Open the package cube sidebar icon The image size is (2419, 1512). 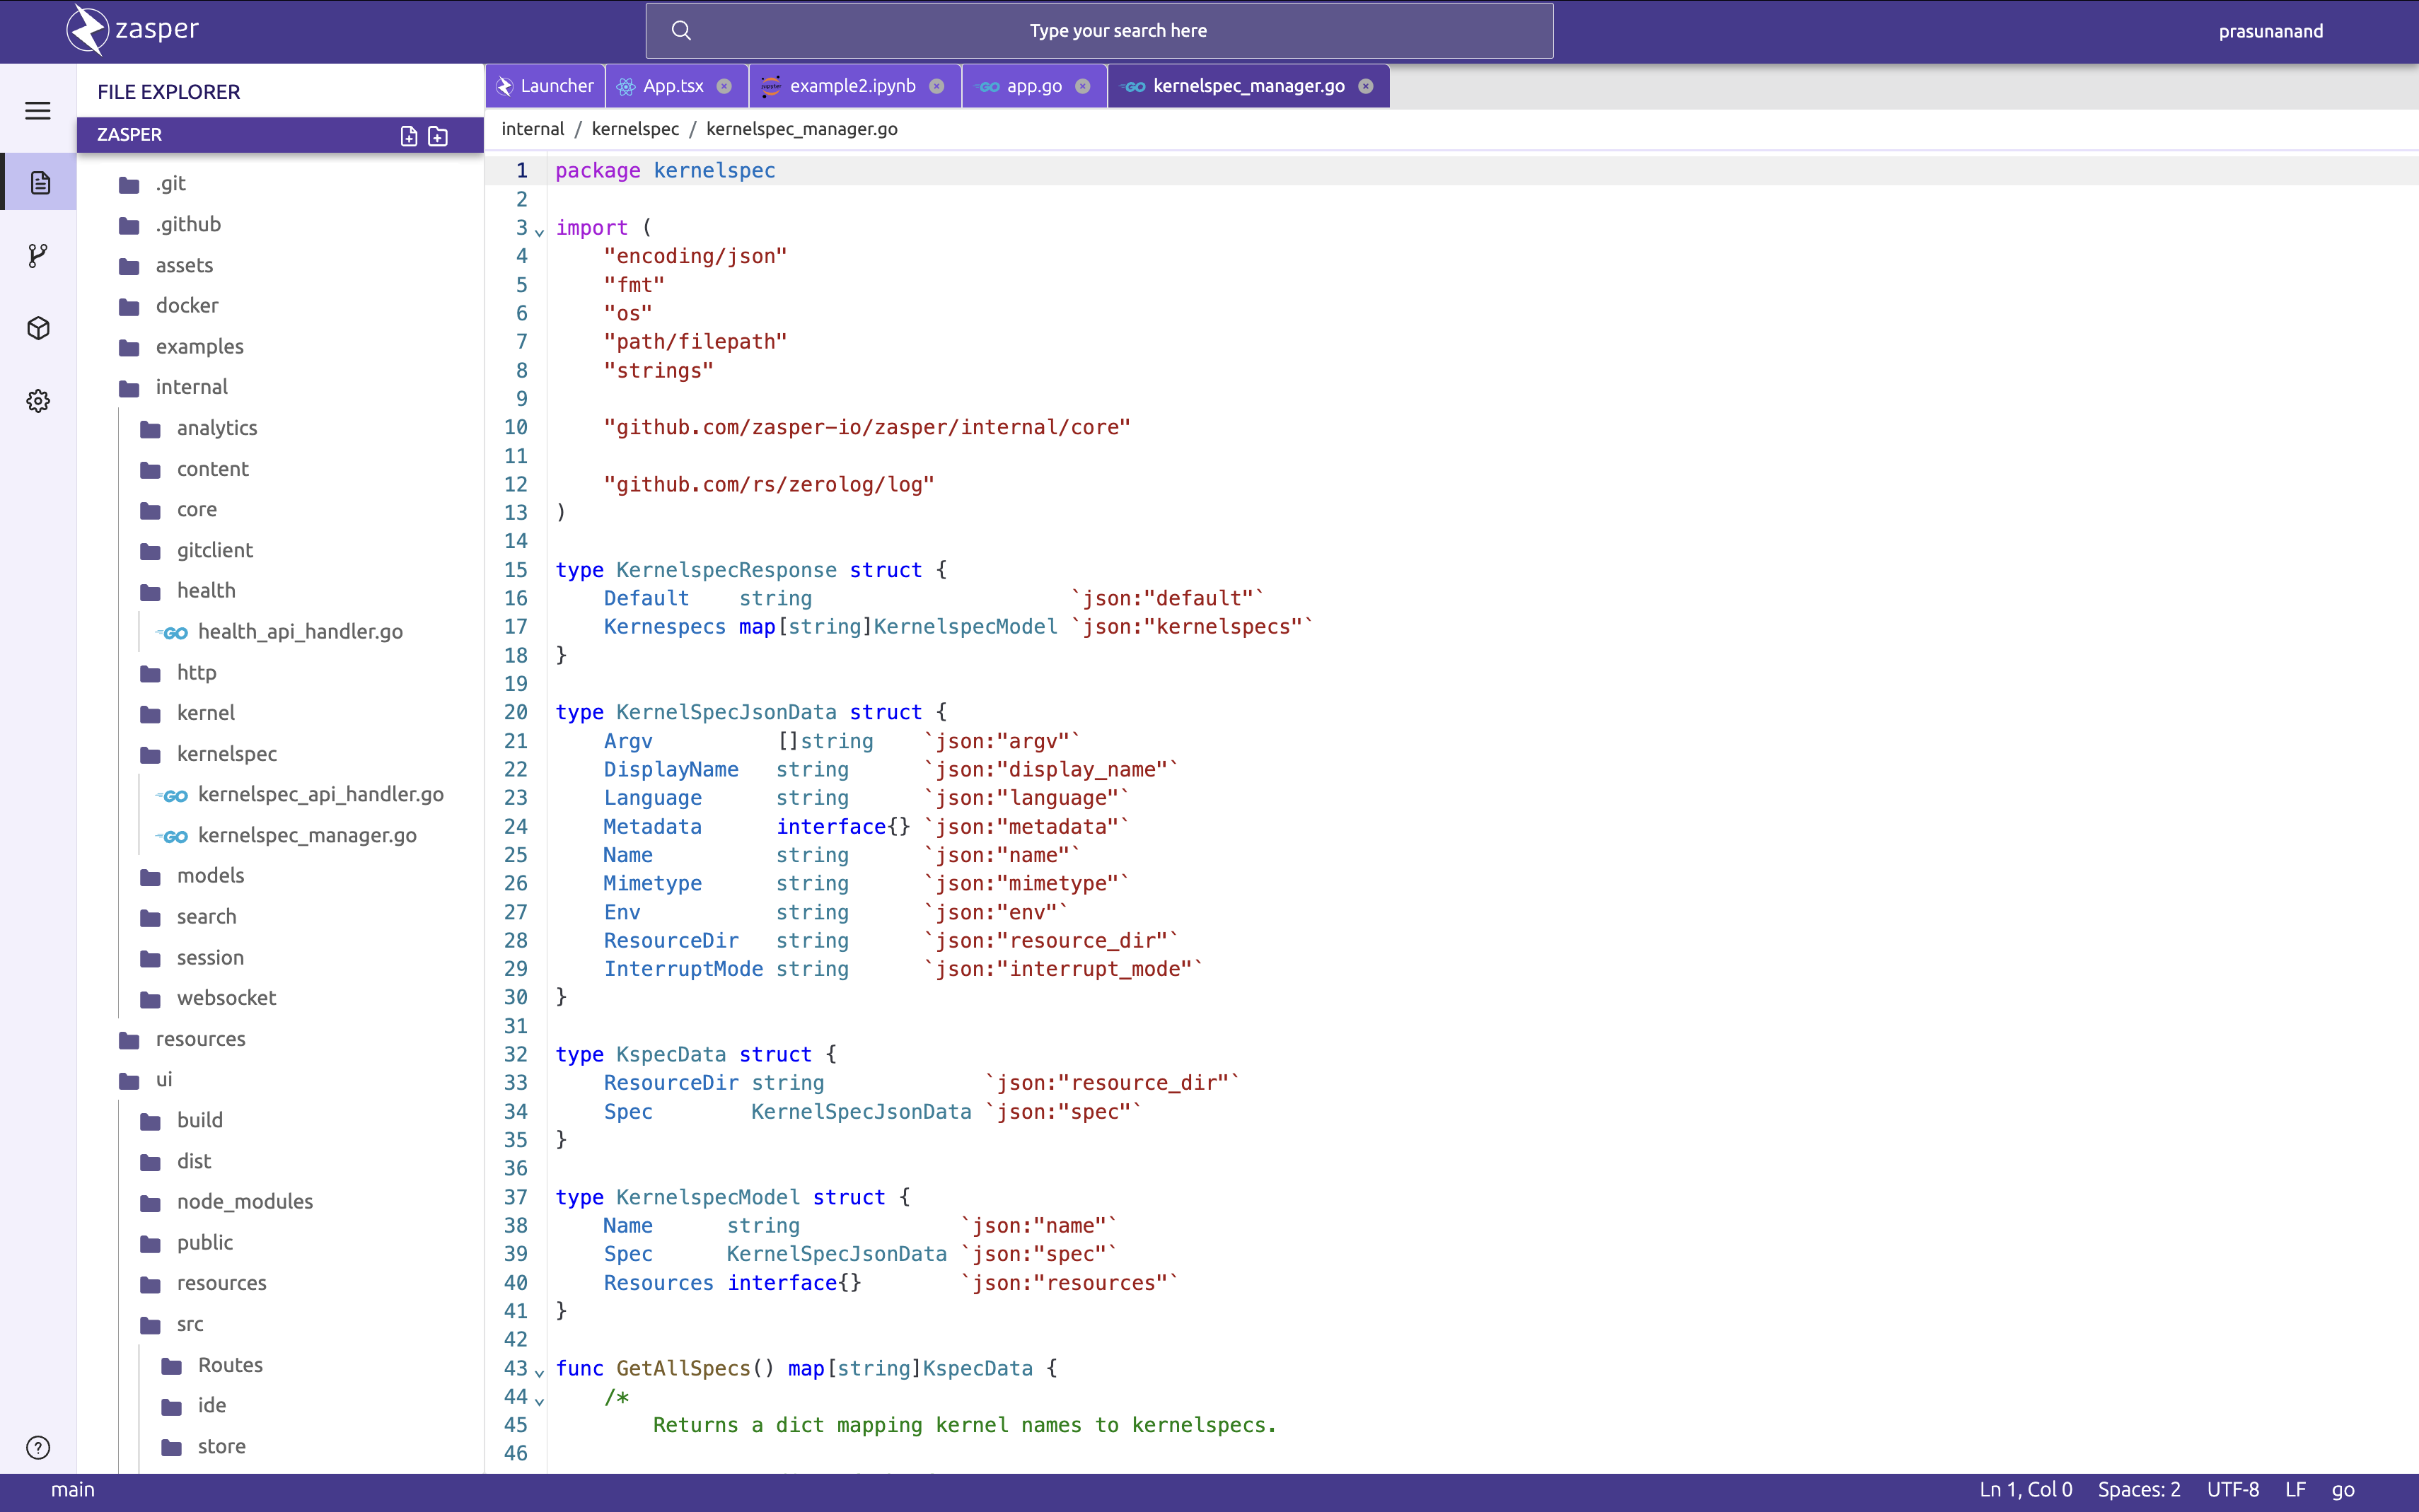tap(38, 328)
